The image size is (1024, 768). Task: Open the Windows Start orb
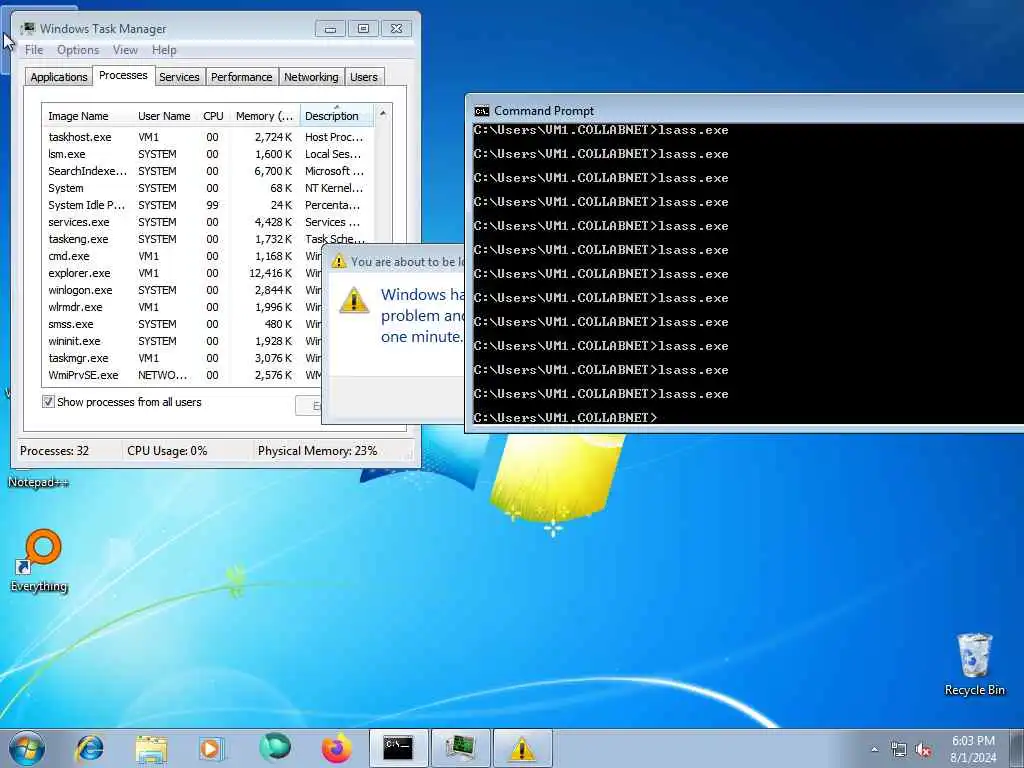tap(27, 748)
